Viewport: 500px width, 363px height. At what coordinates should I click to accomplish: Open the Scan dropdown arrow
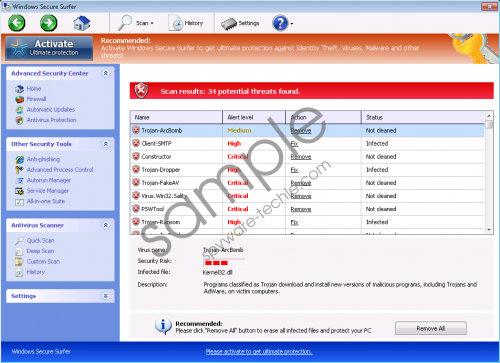(x=152, y=23)
